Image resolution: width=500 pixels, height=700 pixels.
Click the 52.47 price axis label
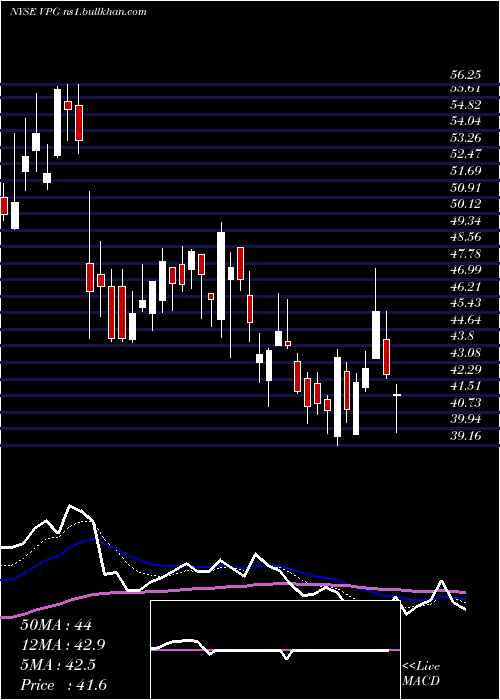[466, 154]
